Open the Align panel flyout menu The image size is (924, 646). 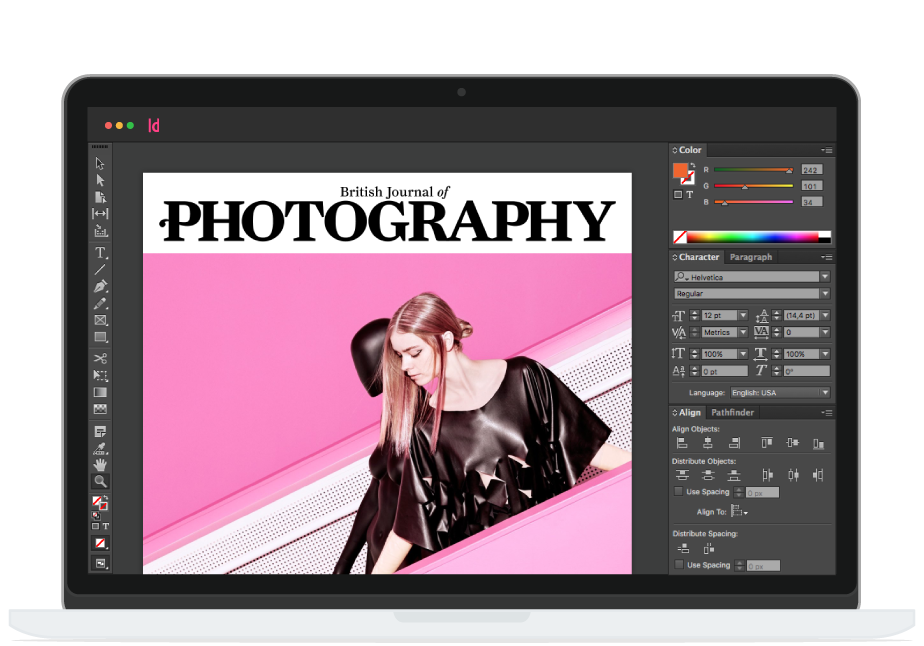[x=827, y=413]
